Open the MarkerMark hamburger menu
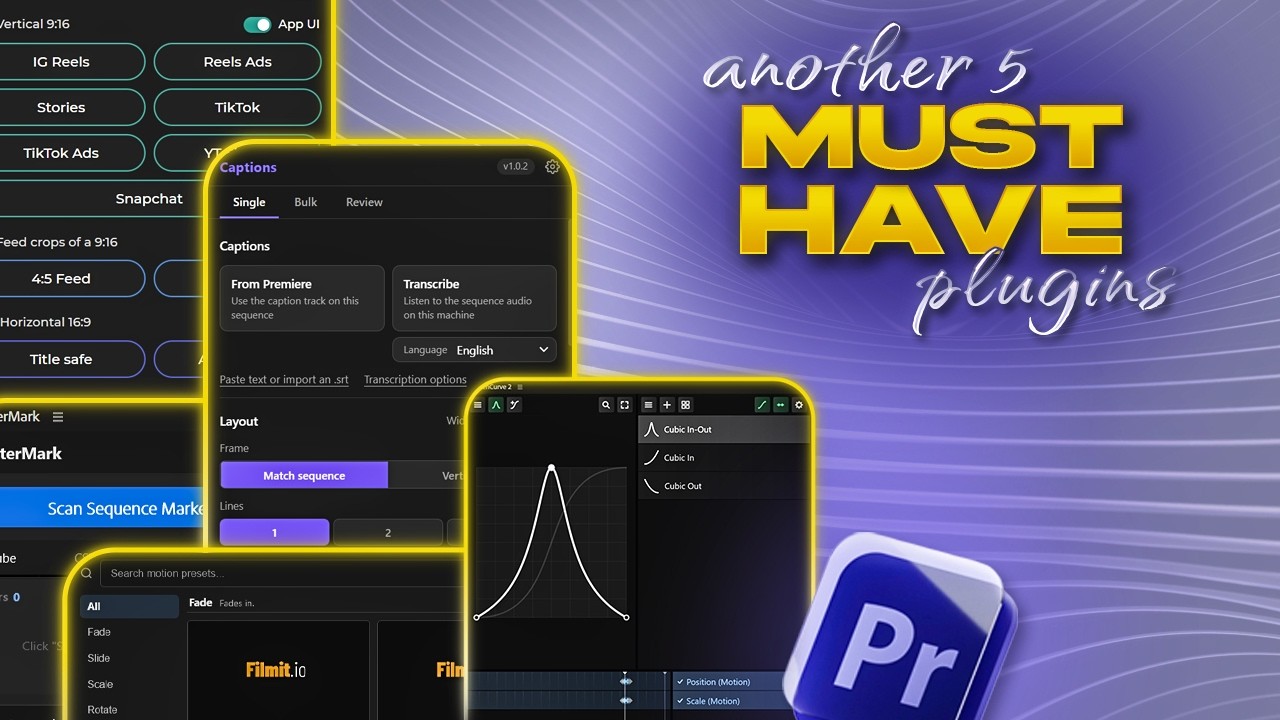1280x720 pixels. 58,417
